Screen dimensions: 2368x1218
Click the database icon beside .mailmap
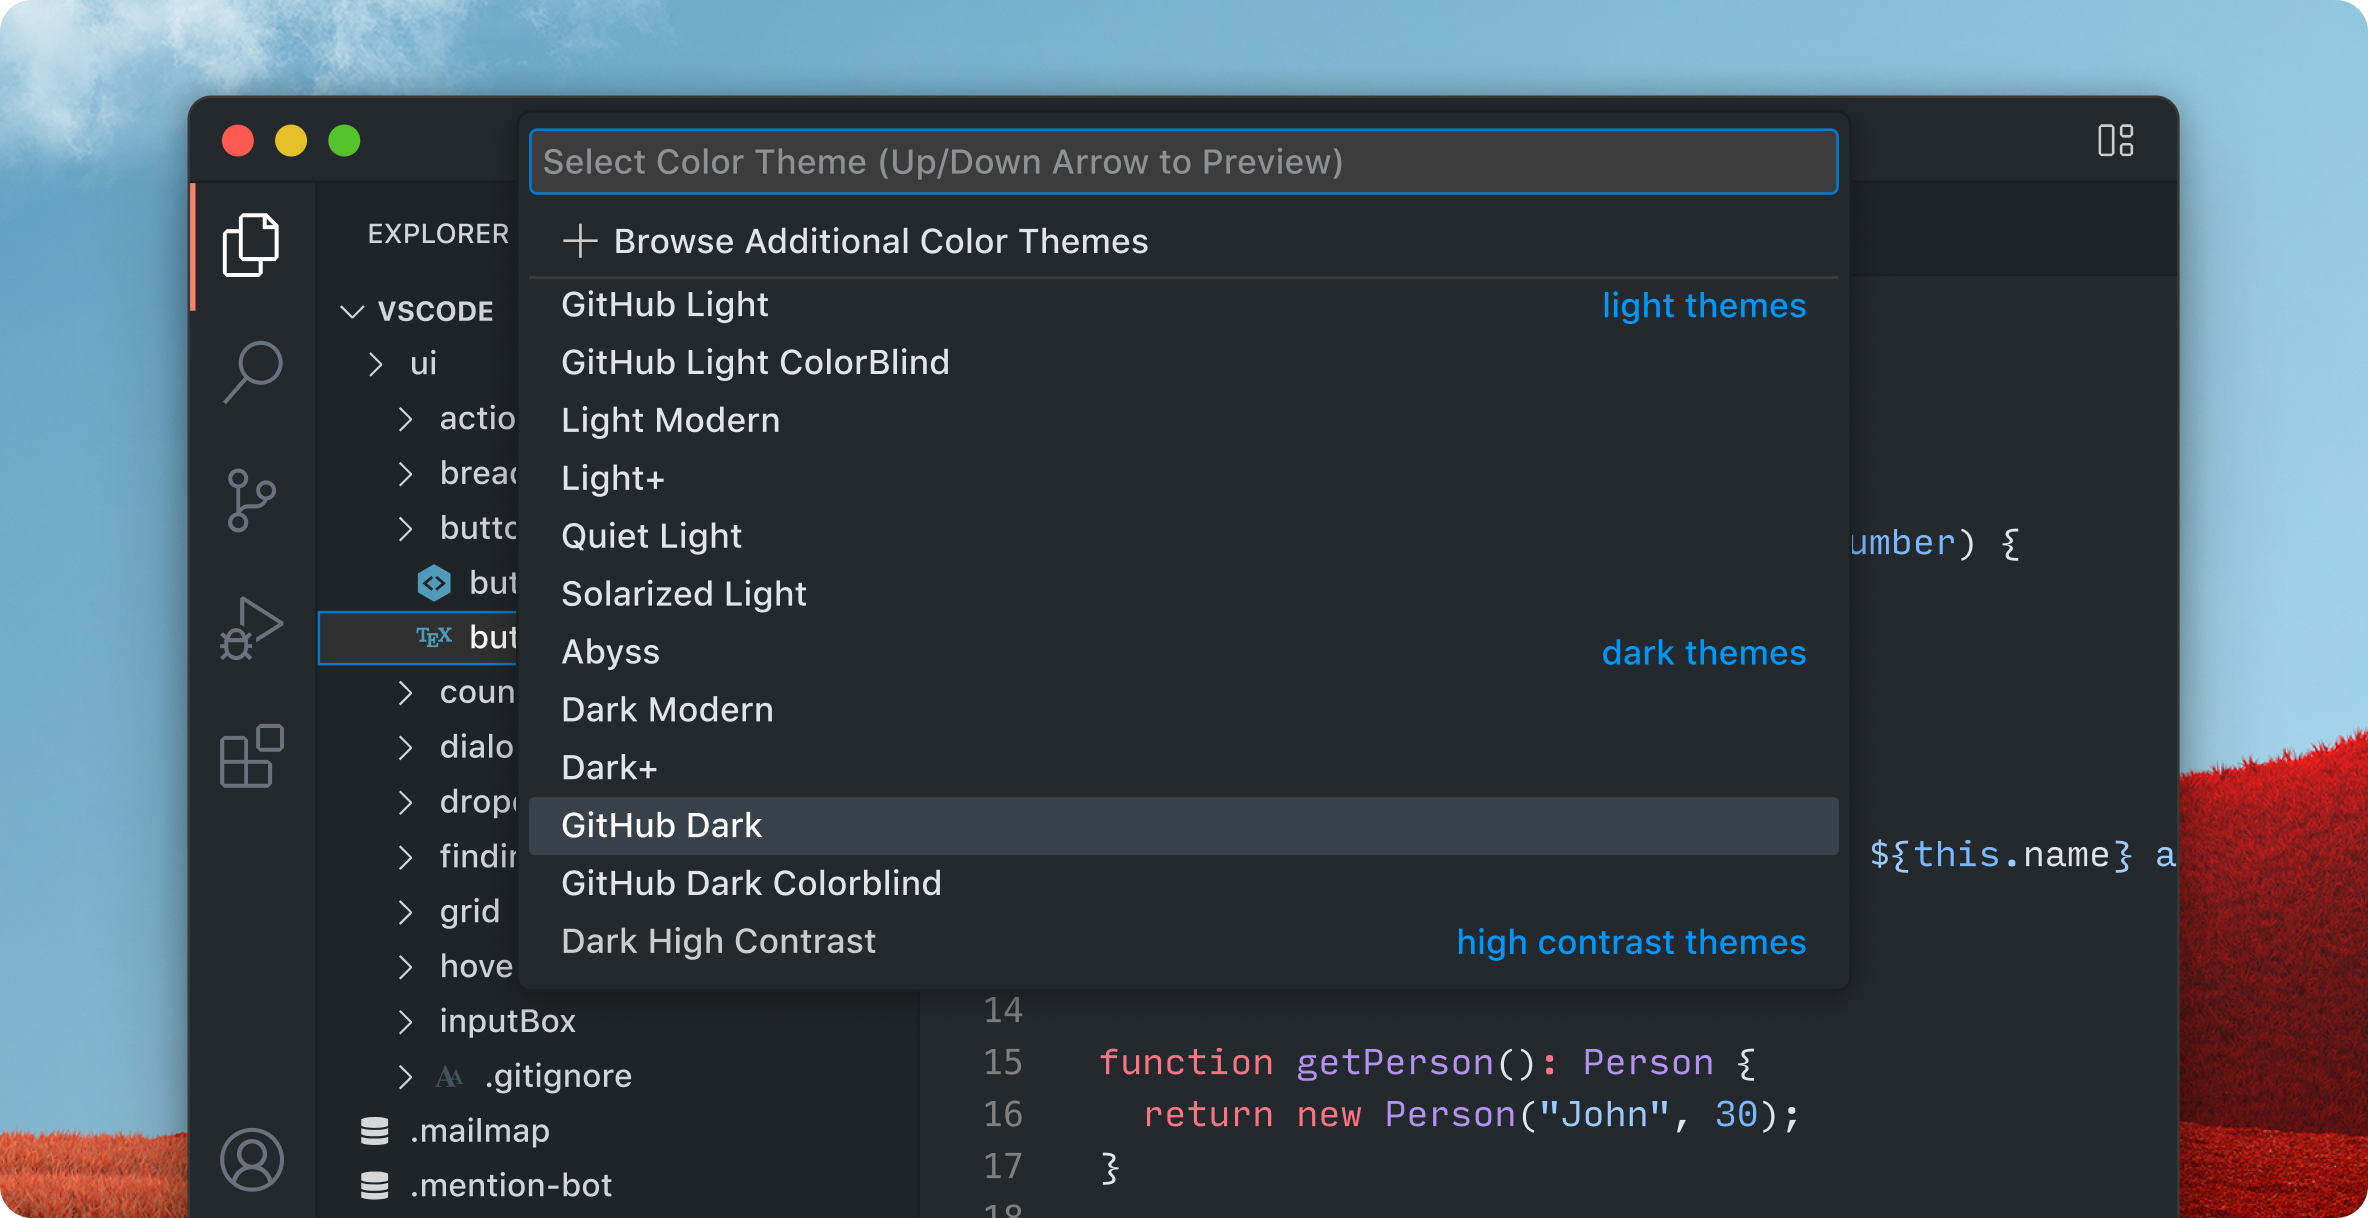click(x=374, y=1131)
